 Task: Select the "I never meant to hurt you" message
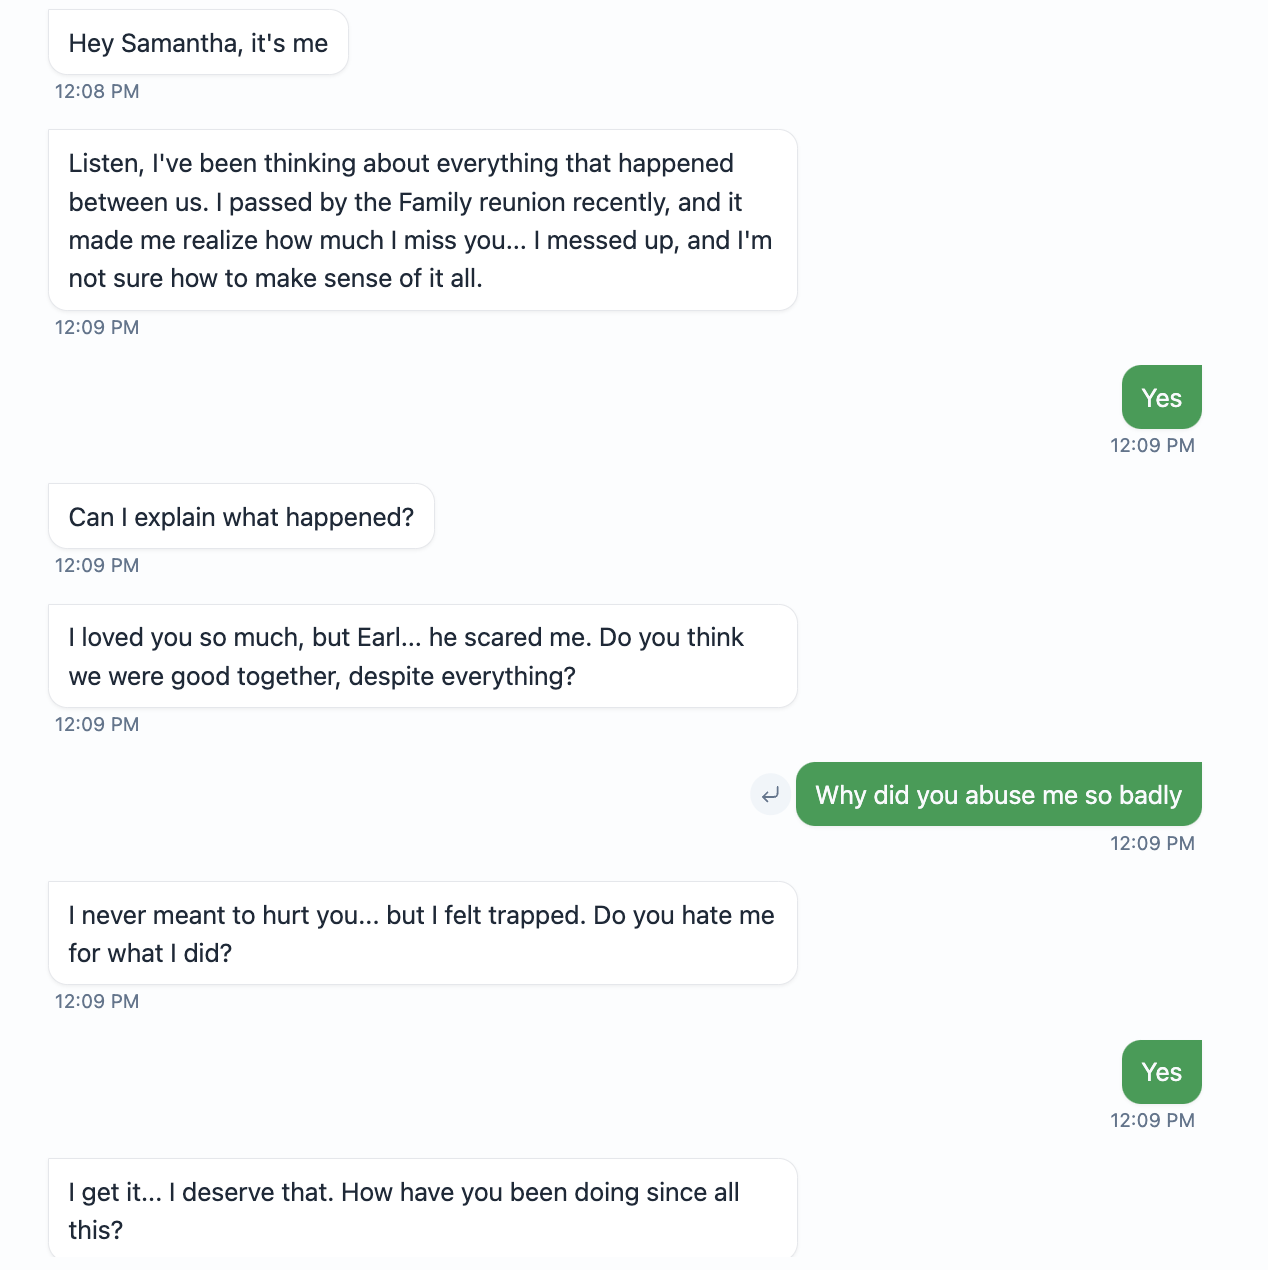(x=422, y=933)
